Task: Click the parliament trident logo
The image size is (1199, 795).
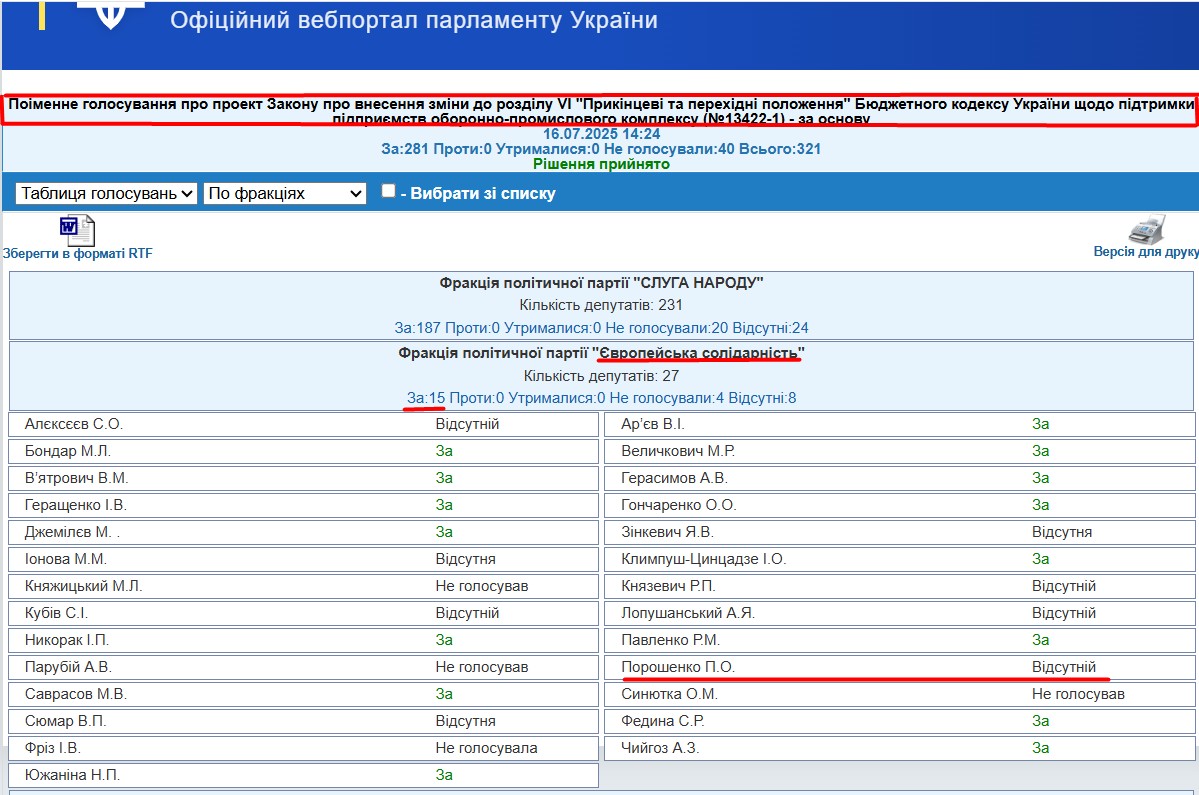Action: [x=110, y=14]
